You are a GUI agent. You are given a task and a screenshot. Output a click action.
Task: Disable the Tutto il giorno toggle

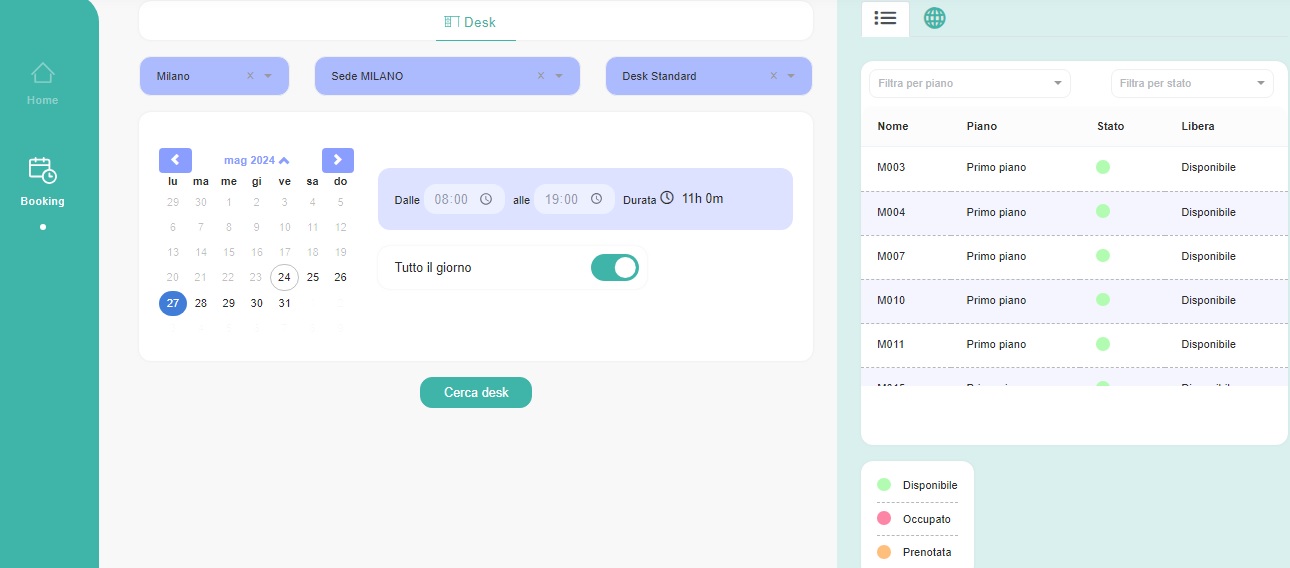[614, 268]
